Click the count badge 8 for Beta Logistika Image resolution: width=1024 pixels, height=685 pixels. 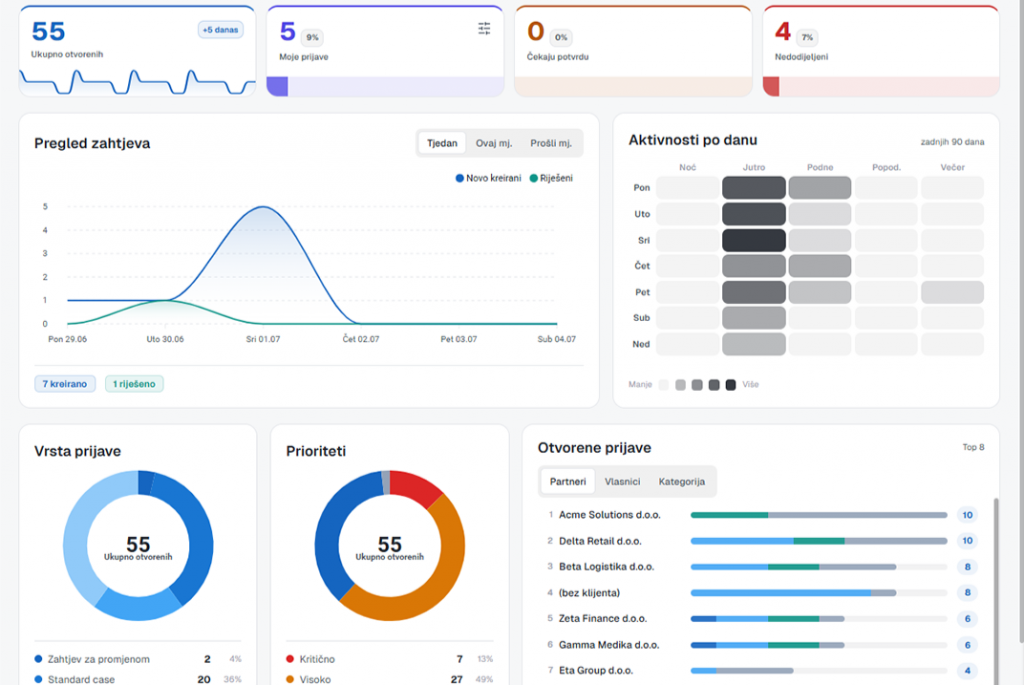pyautogui.click(x=967, y=567)
